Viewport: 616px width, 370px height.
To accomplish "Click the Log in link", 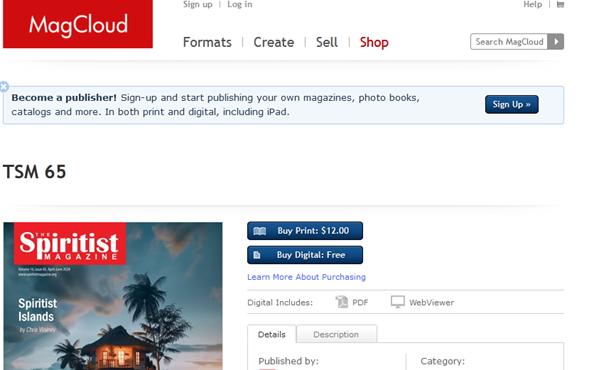I will (x=240, y=4).
